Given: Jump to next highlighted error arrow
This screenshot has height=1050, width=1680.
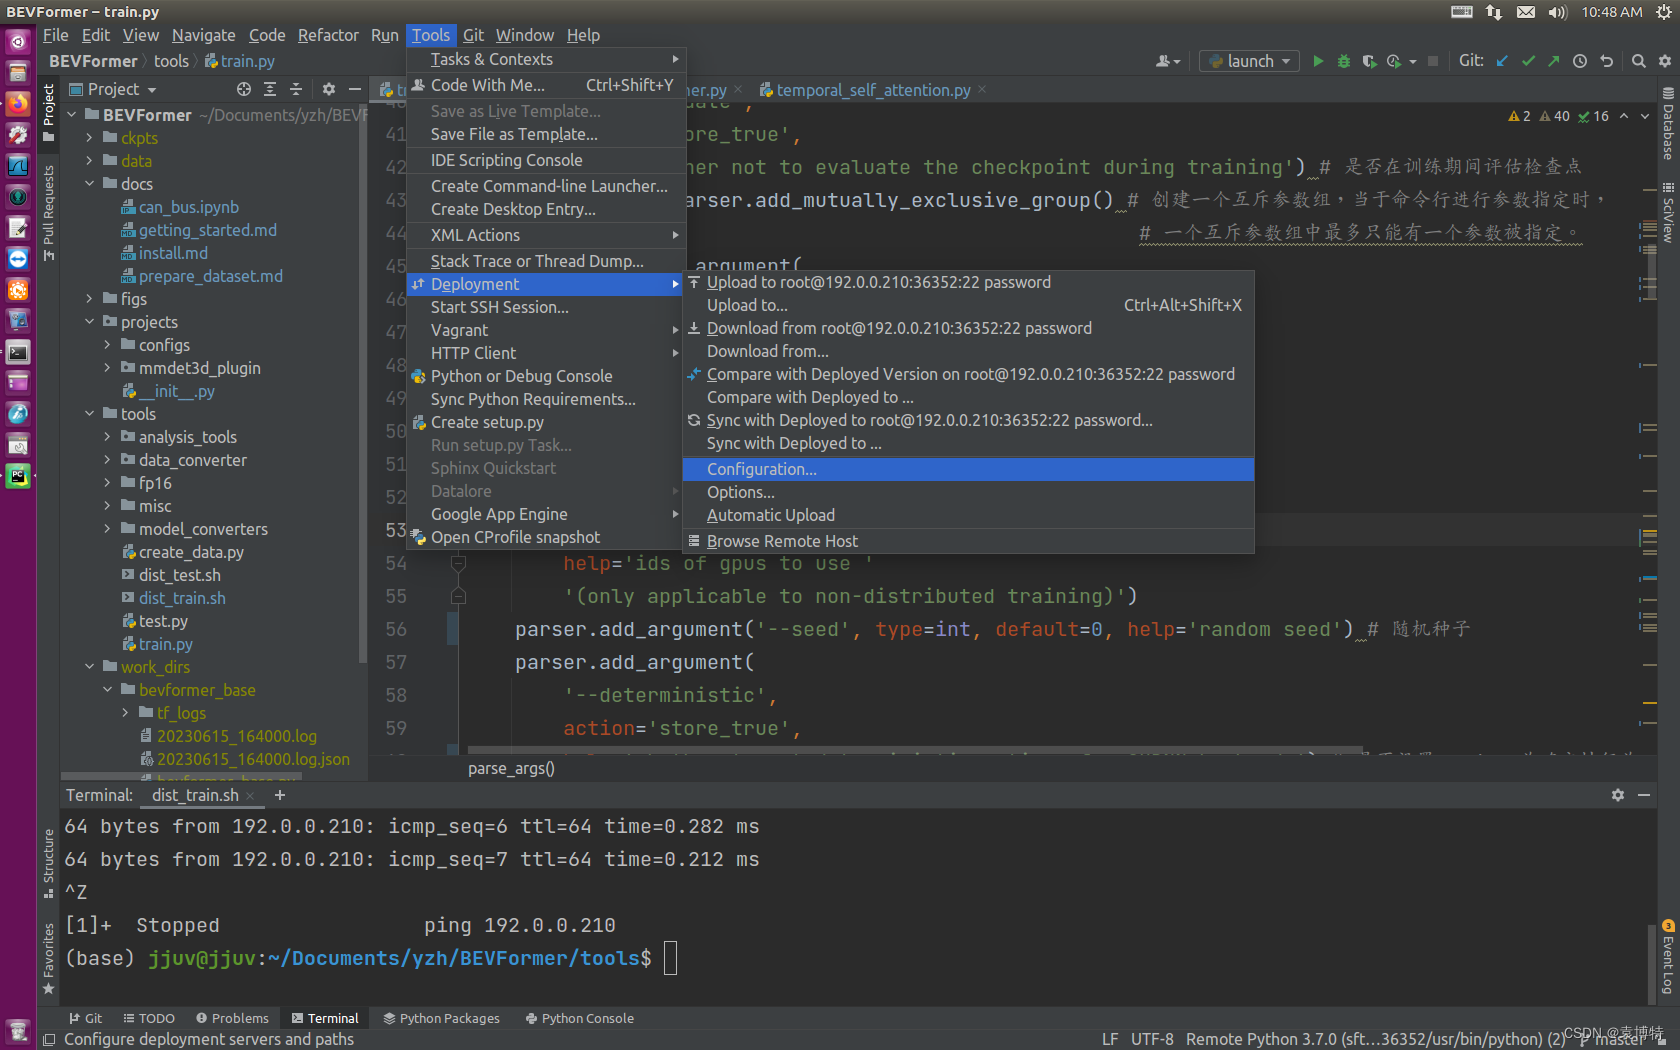Looking at the screenshot, I should point(1645,116).
